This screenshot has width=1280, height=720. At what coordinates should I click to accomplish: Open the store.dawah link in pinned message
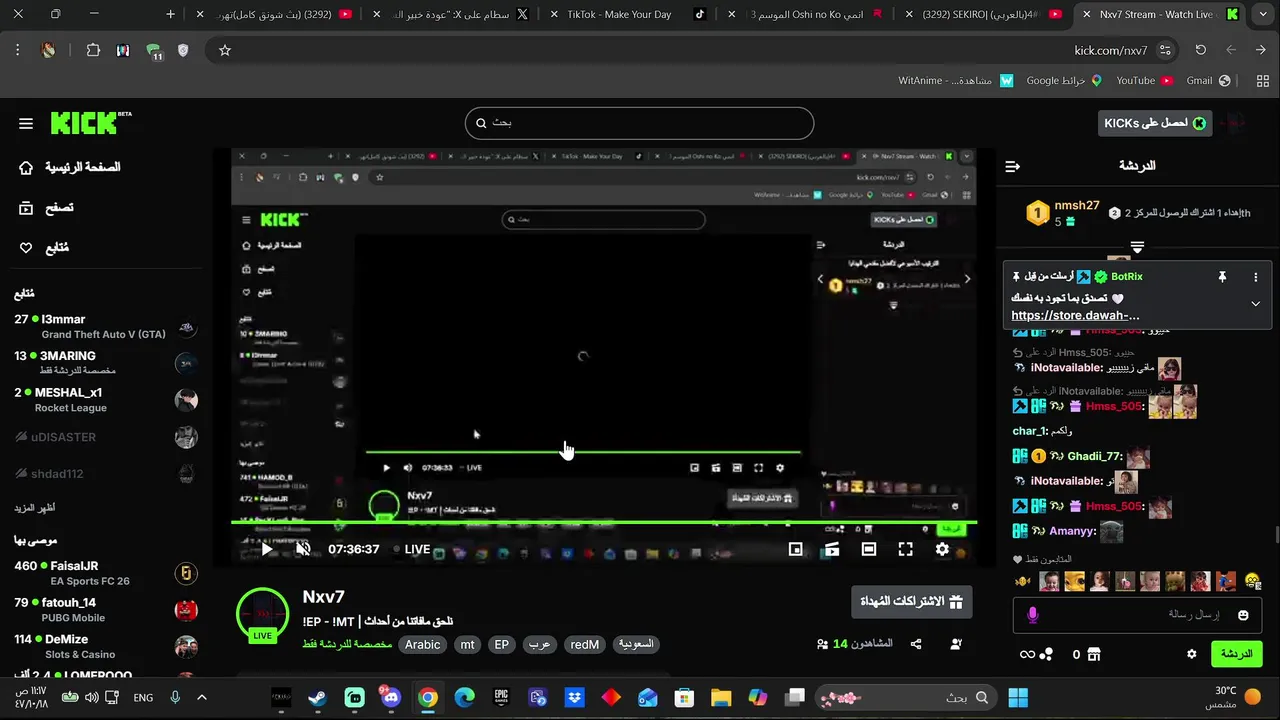[1075, 316]
